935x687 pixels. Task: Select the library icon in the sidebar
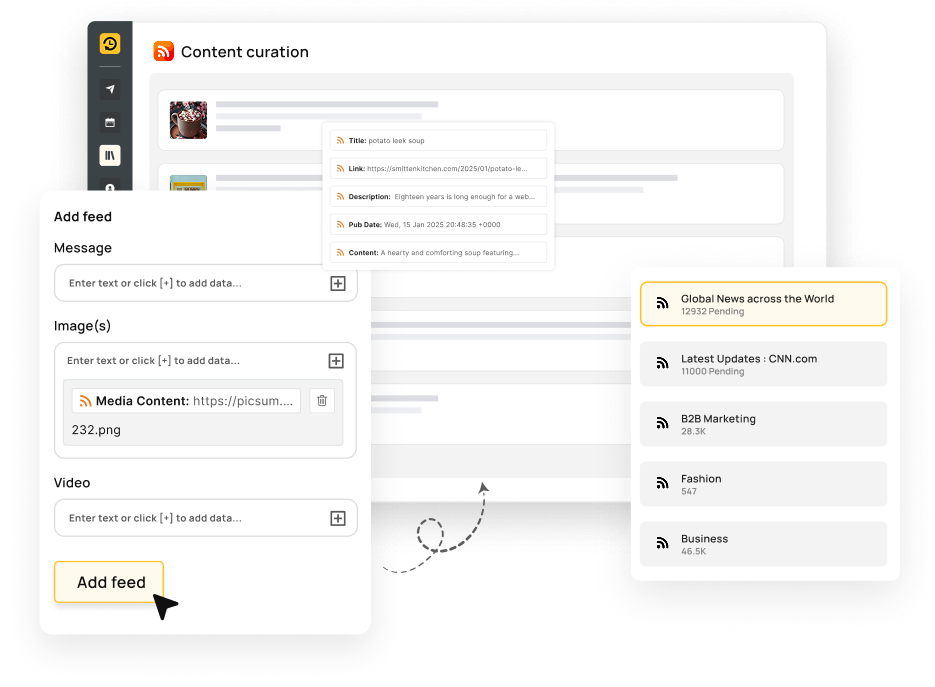[x=110, y=155]
